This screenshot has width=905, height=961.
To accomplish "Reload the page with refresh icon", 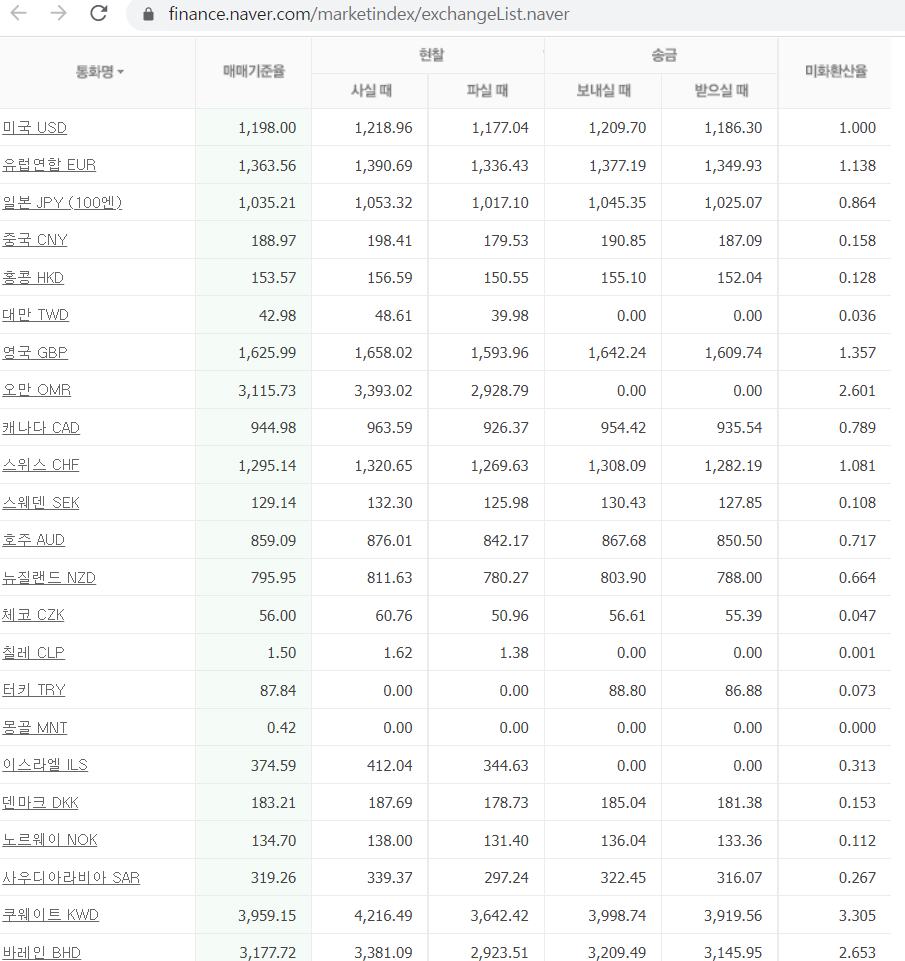I will click(99, 13).
